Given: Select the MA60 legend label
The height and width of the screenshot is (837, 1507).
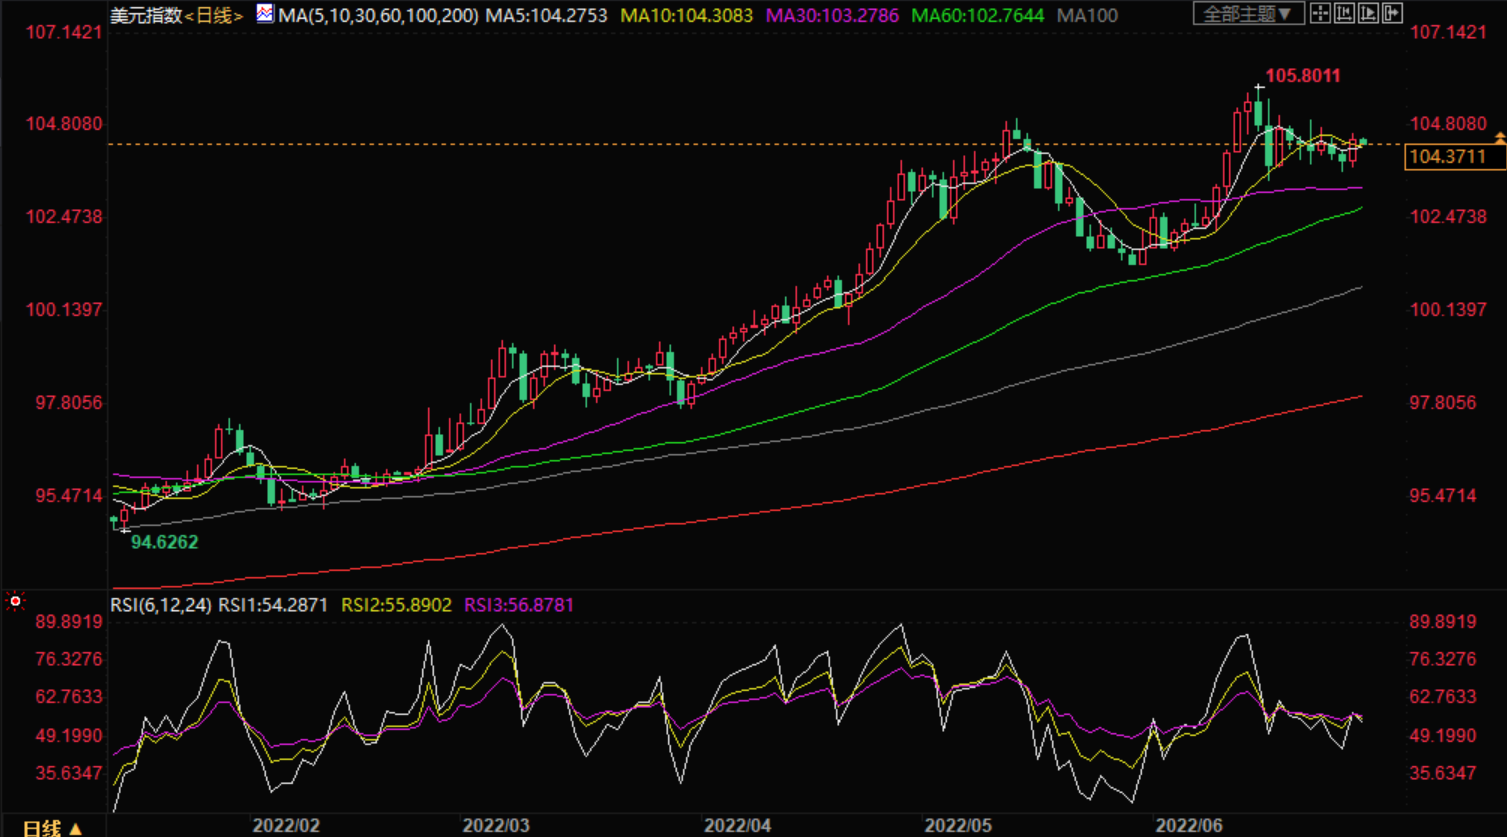Looking at the screenshot, I should (x=976, y=16).
